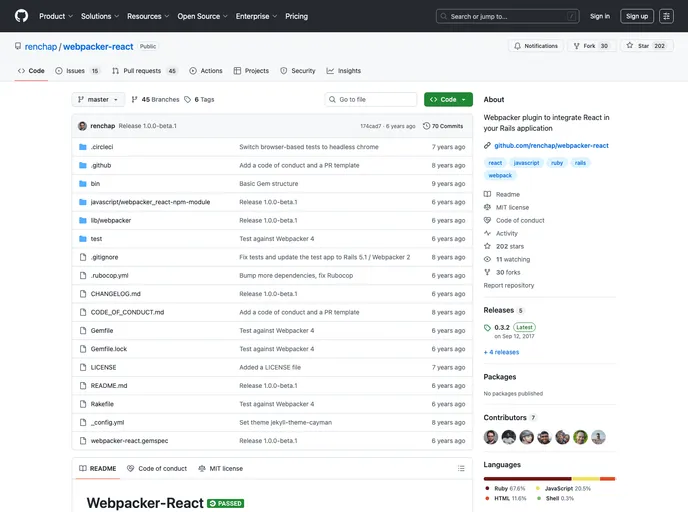Expand the Resources menu
688x512 pixels.
point(148,16)
